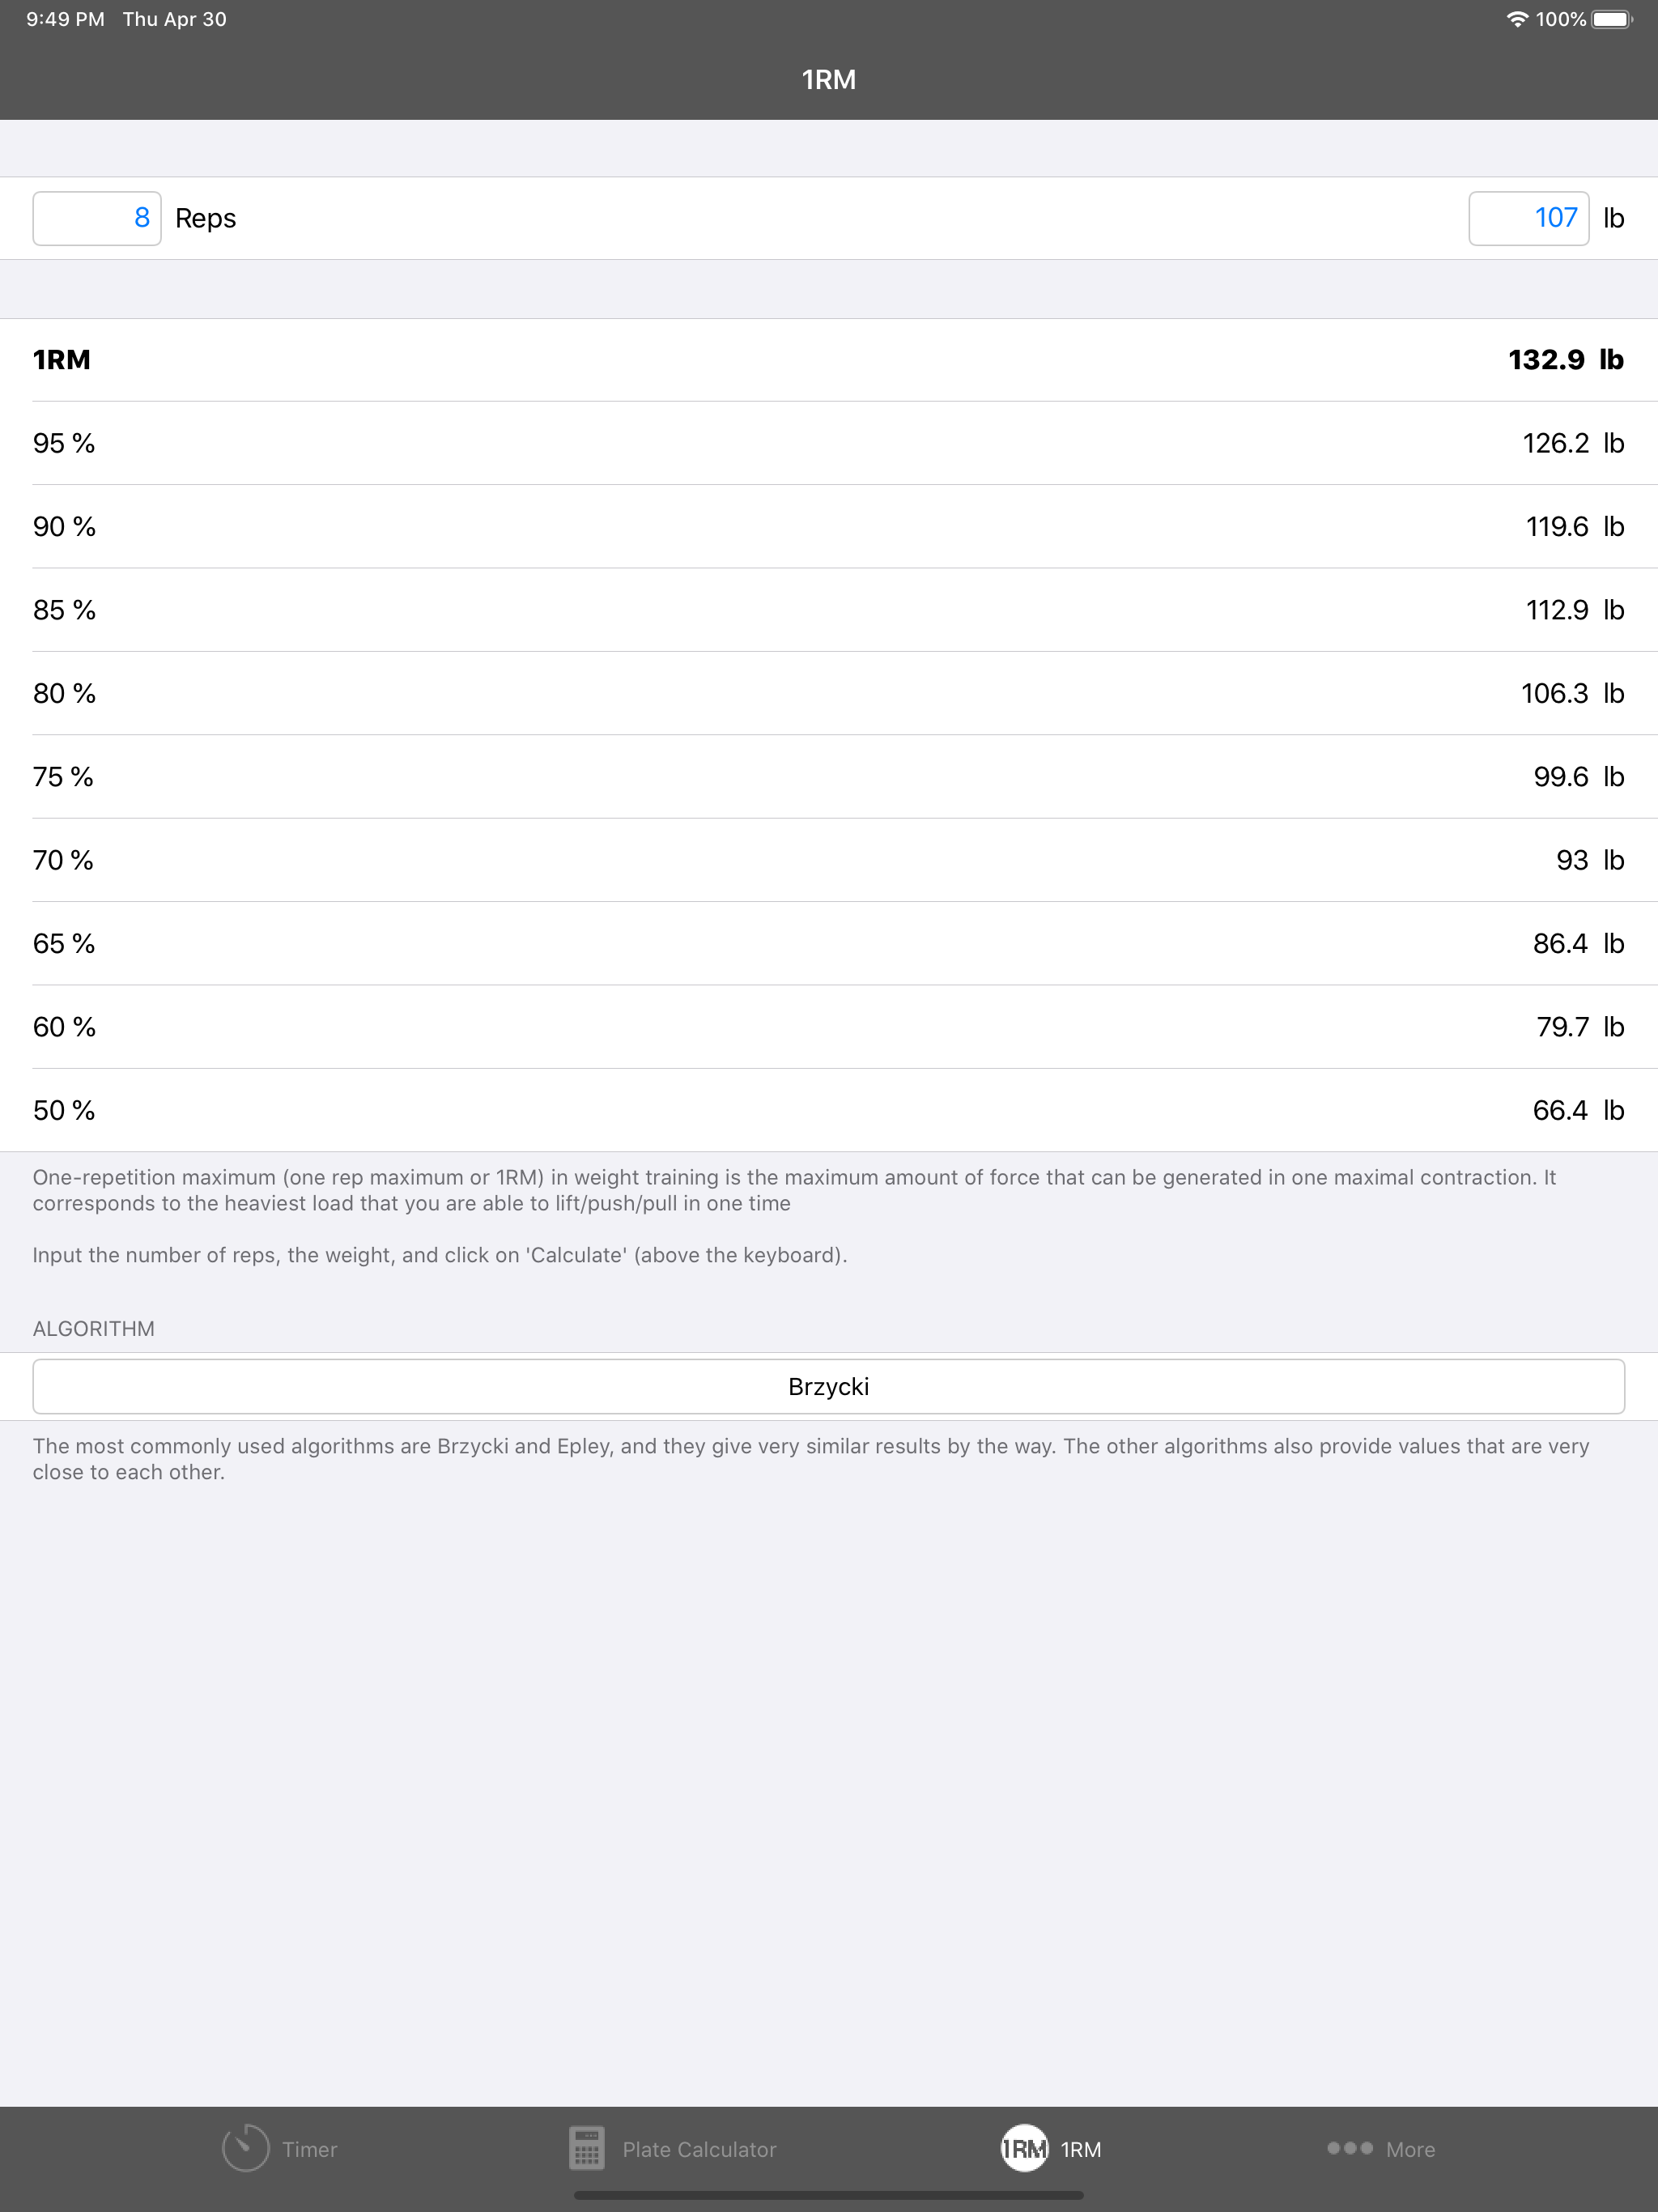This screenshot has height=2212, width=1658.
Task: Open the Brzycki algorithm selector
Action: pyautogui.click(x=829, y=1386)
